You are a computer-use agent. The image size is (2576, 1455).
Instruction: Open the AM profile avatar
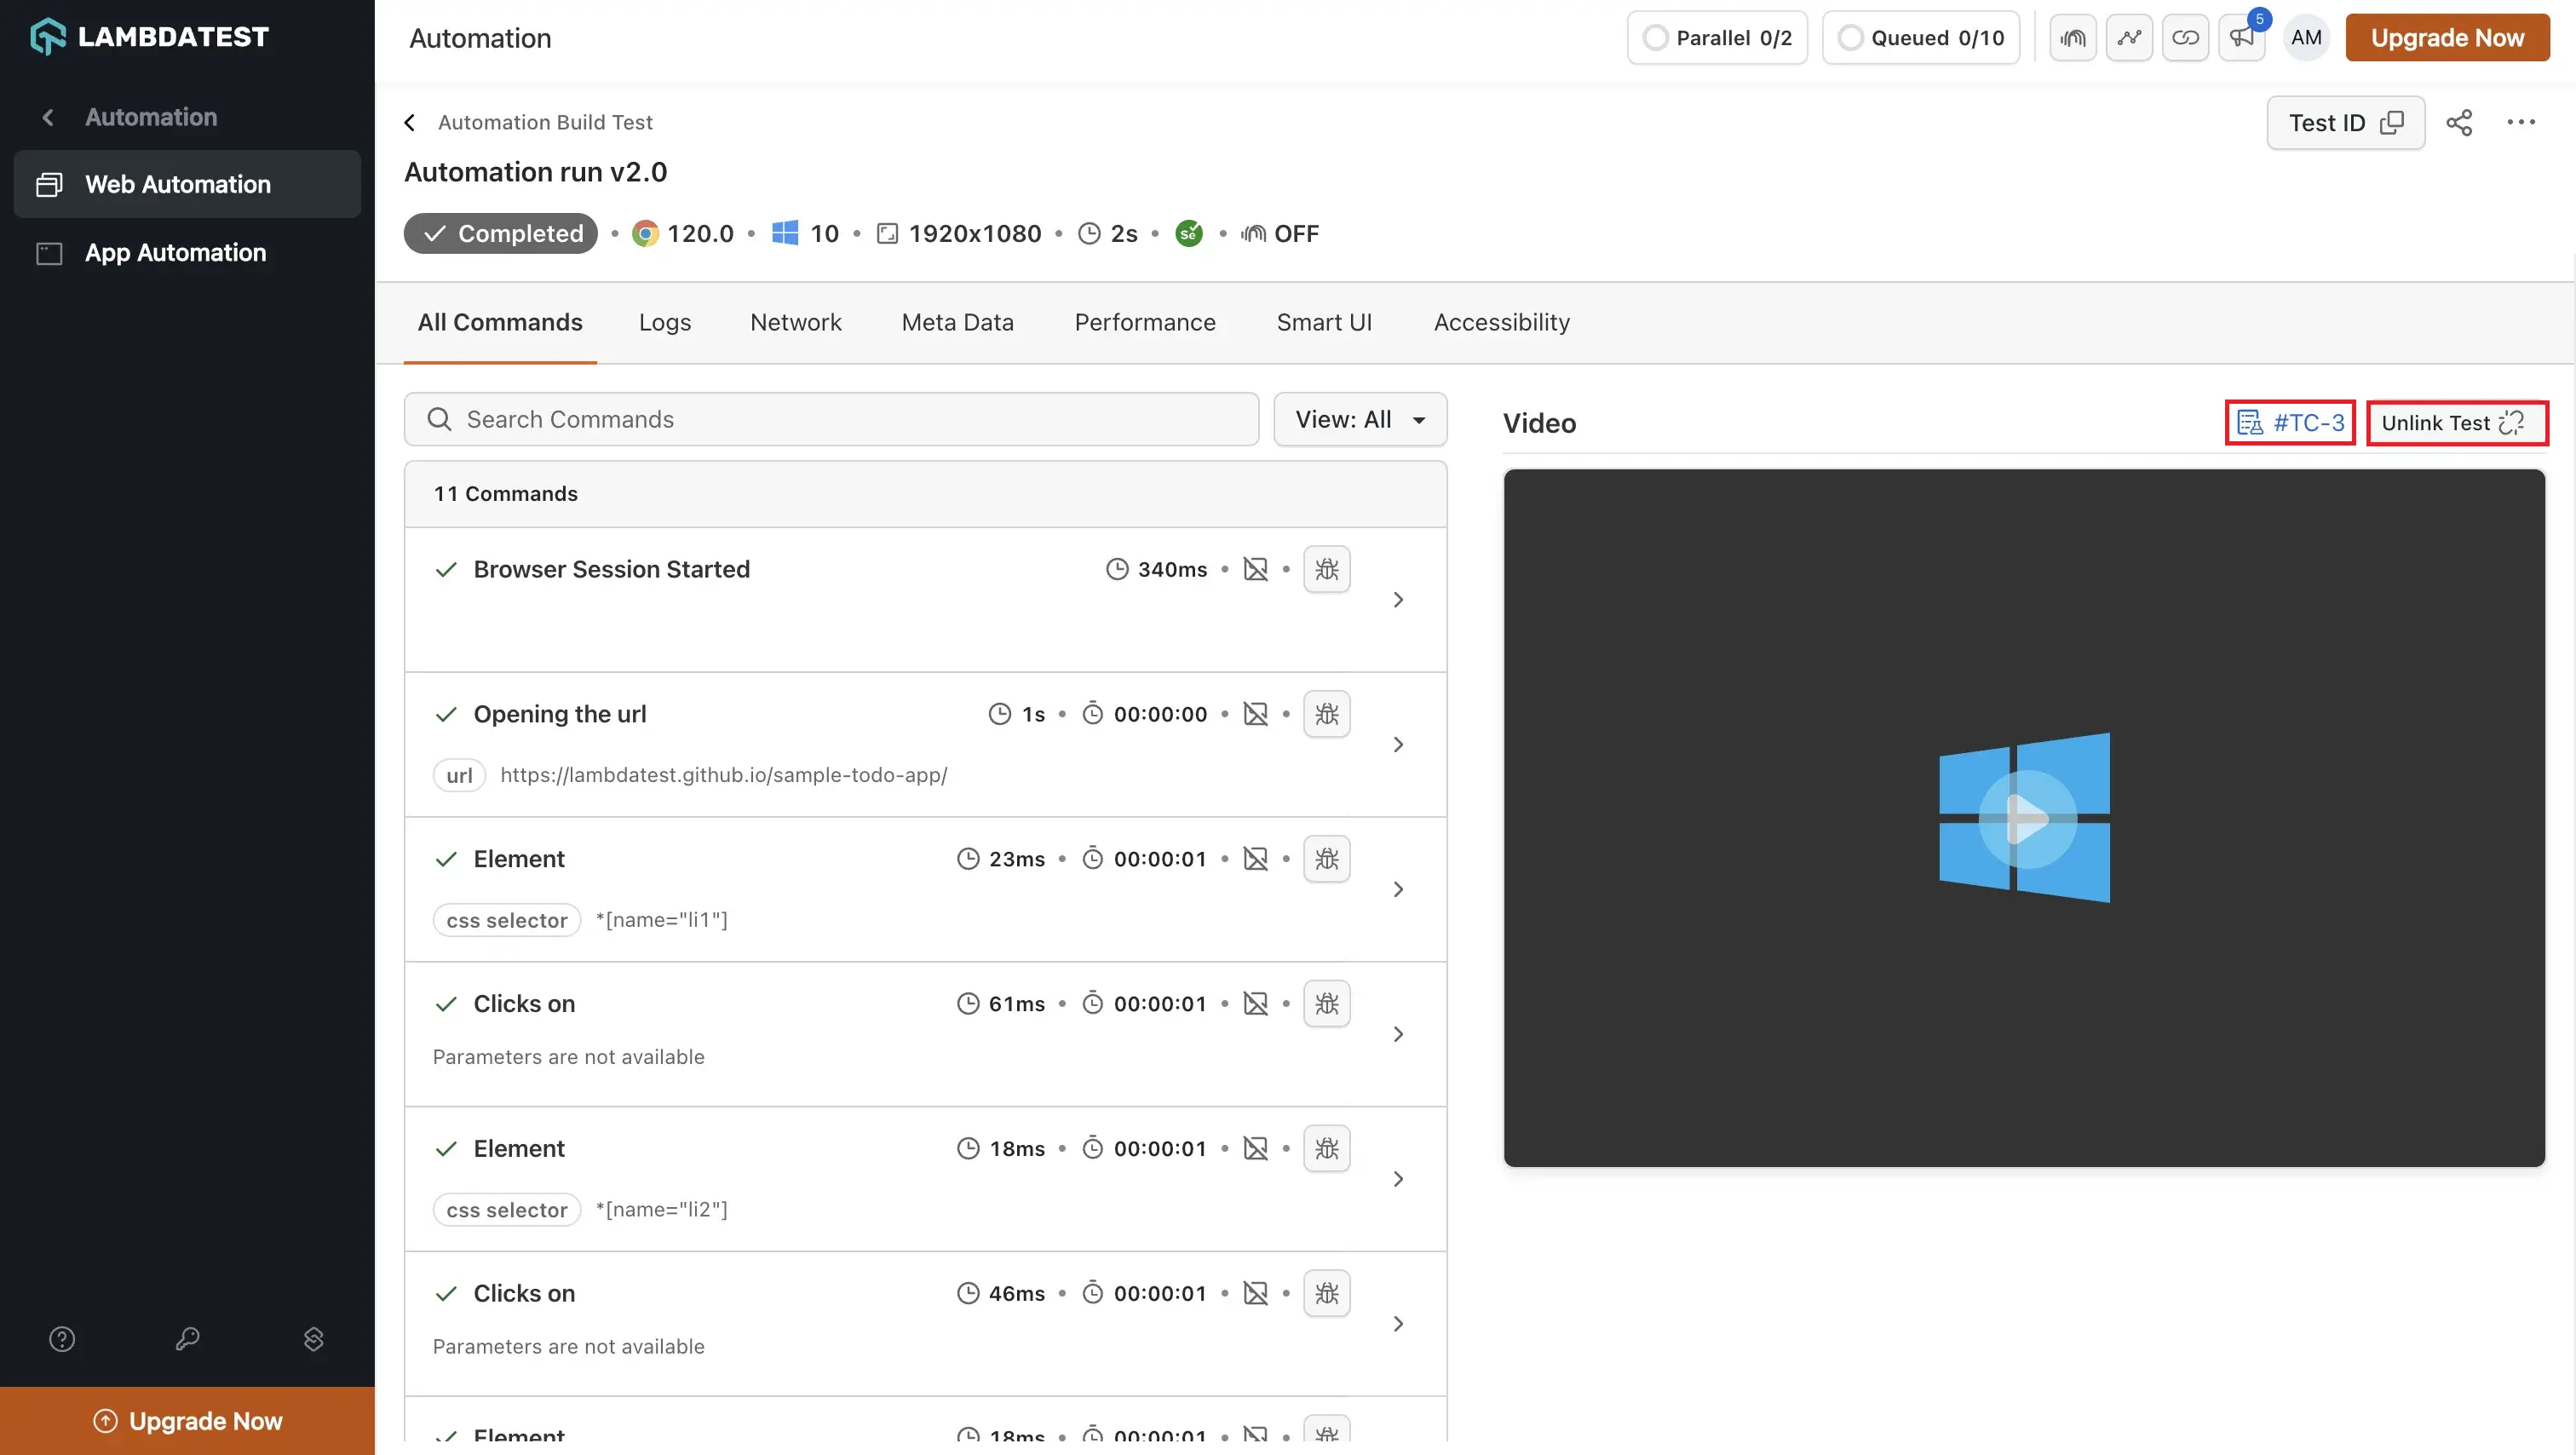(x=2306, y=38)
